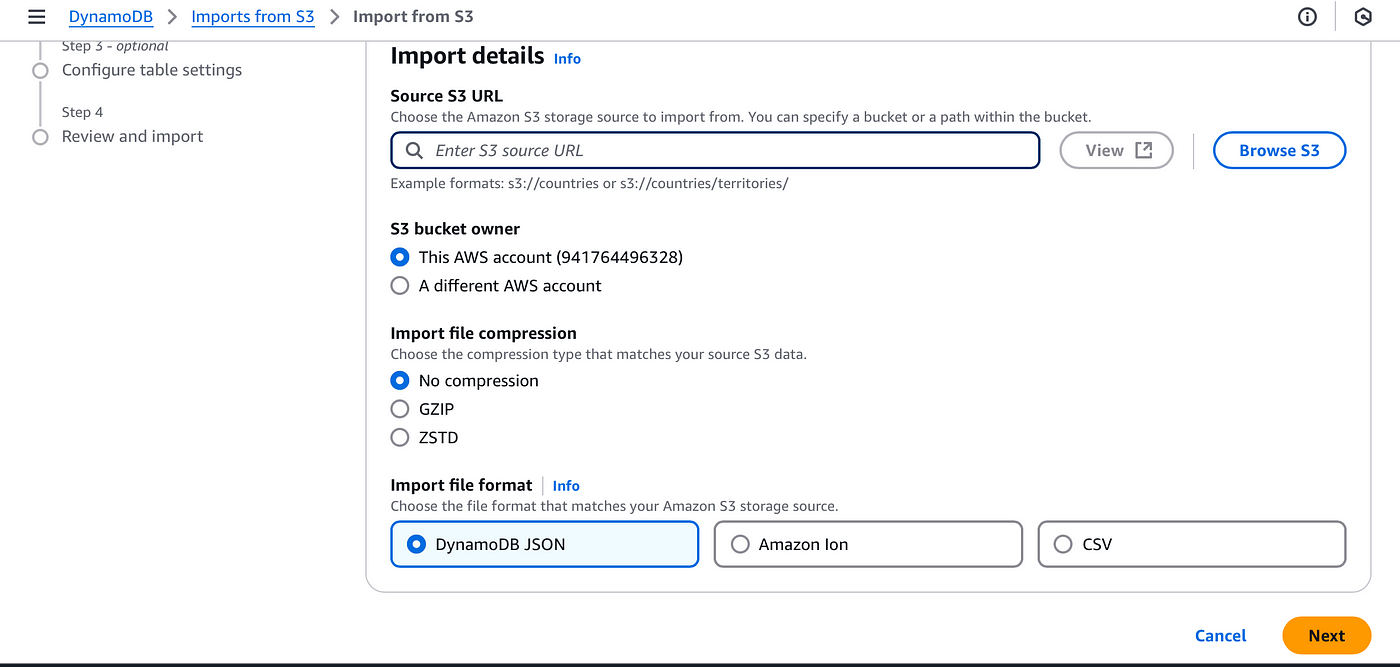Click the Next button to proceed

(x=1326, y=635)
